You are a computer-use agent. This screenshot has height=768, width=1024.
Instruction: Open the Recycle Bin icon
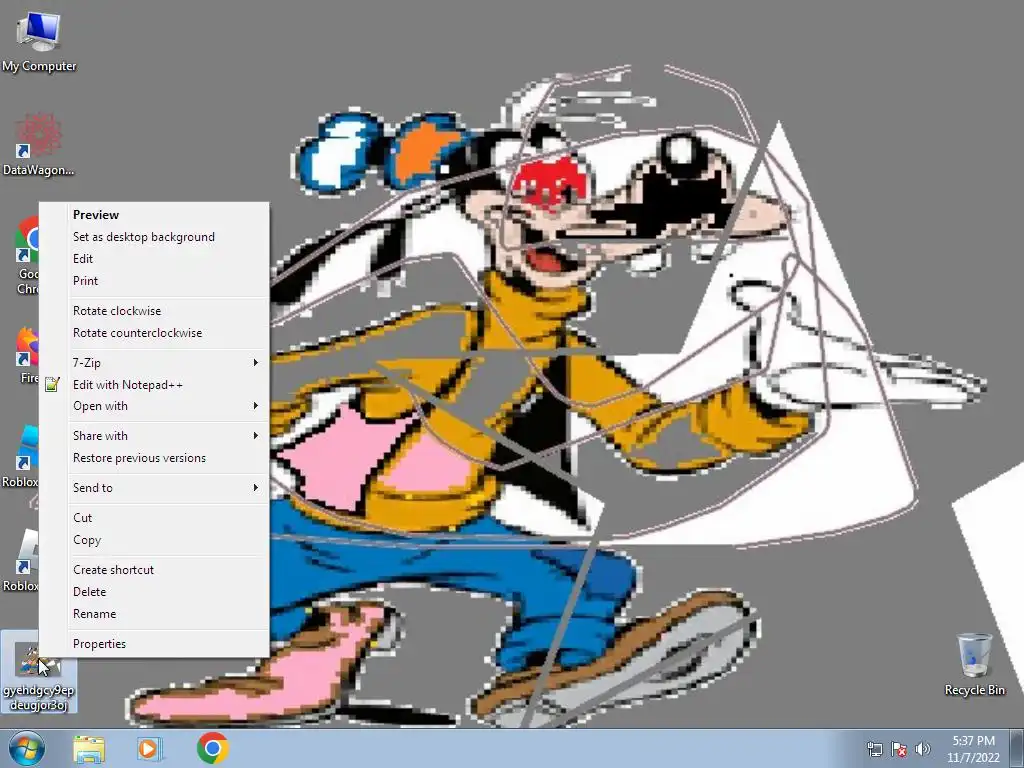[974, 665]
